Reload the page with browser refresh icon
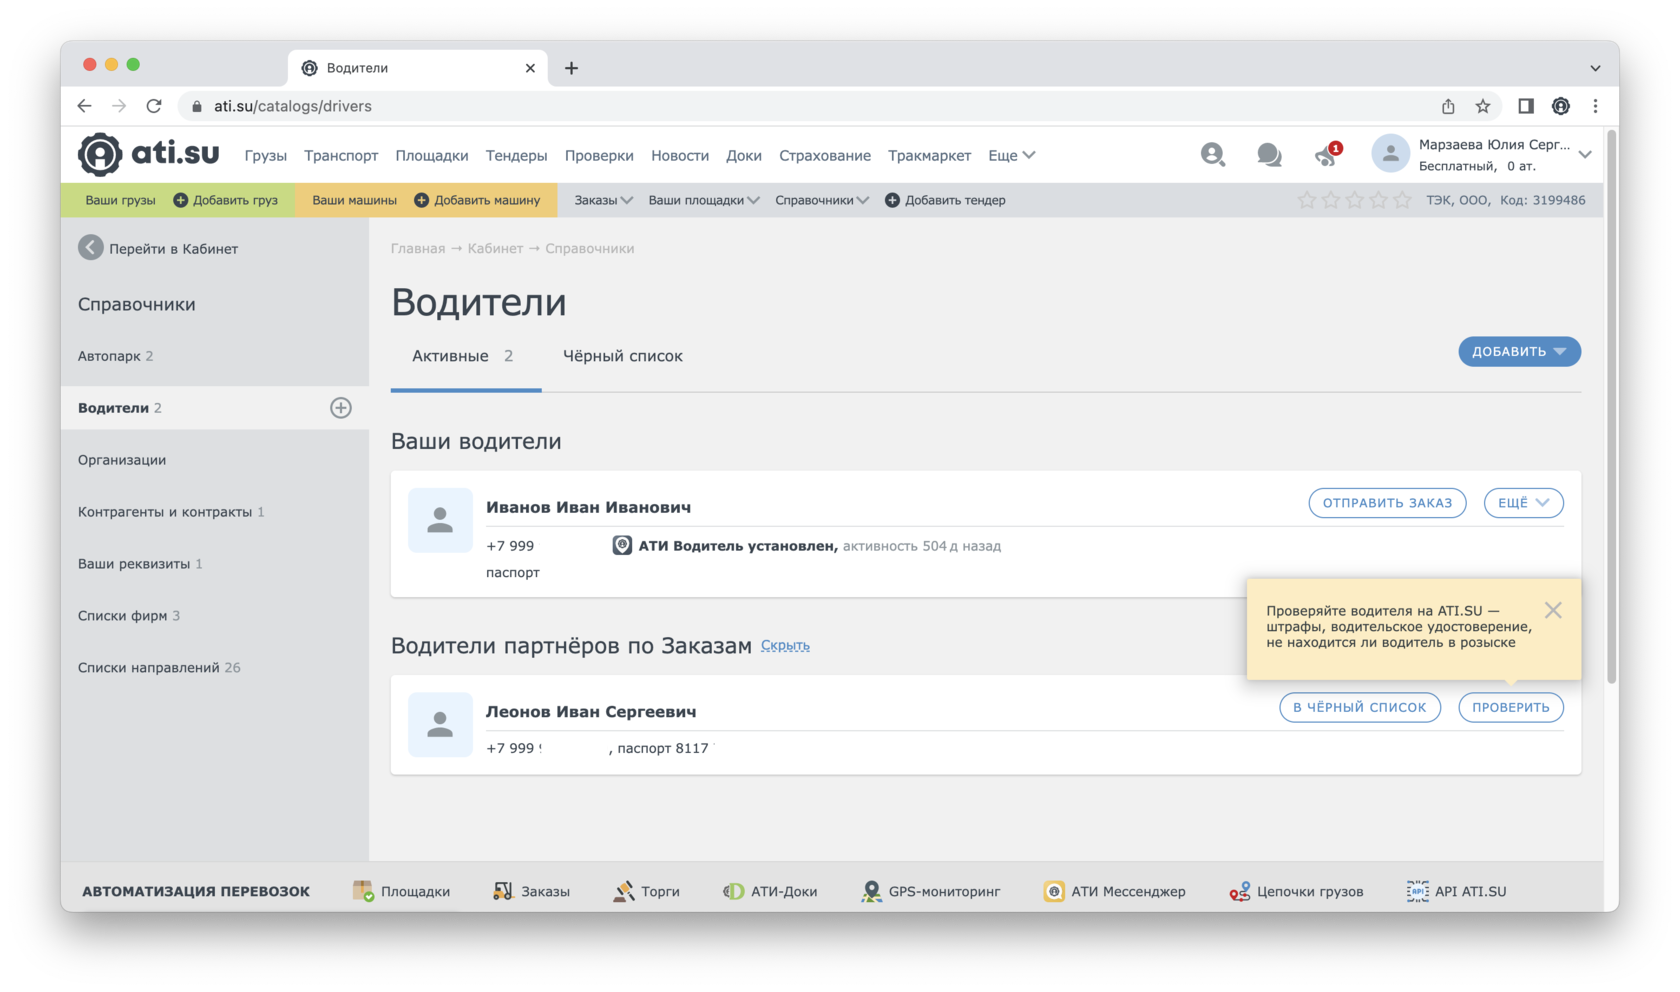The height and width of the screenshot is (992, 1680). [154, 106]
